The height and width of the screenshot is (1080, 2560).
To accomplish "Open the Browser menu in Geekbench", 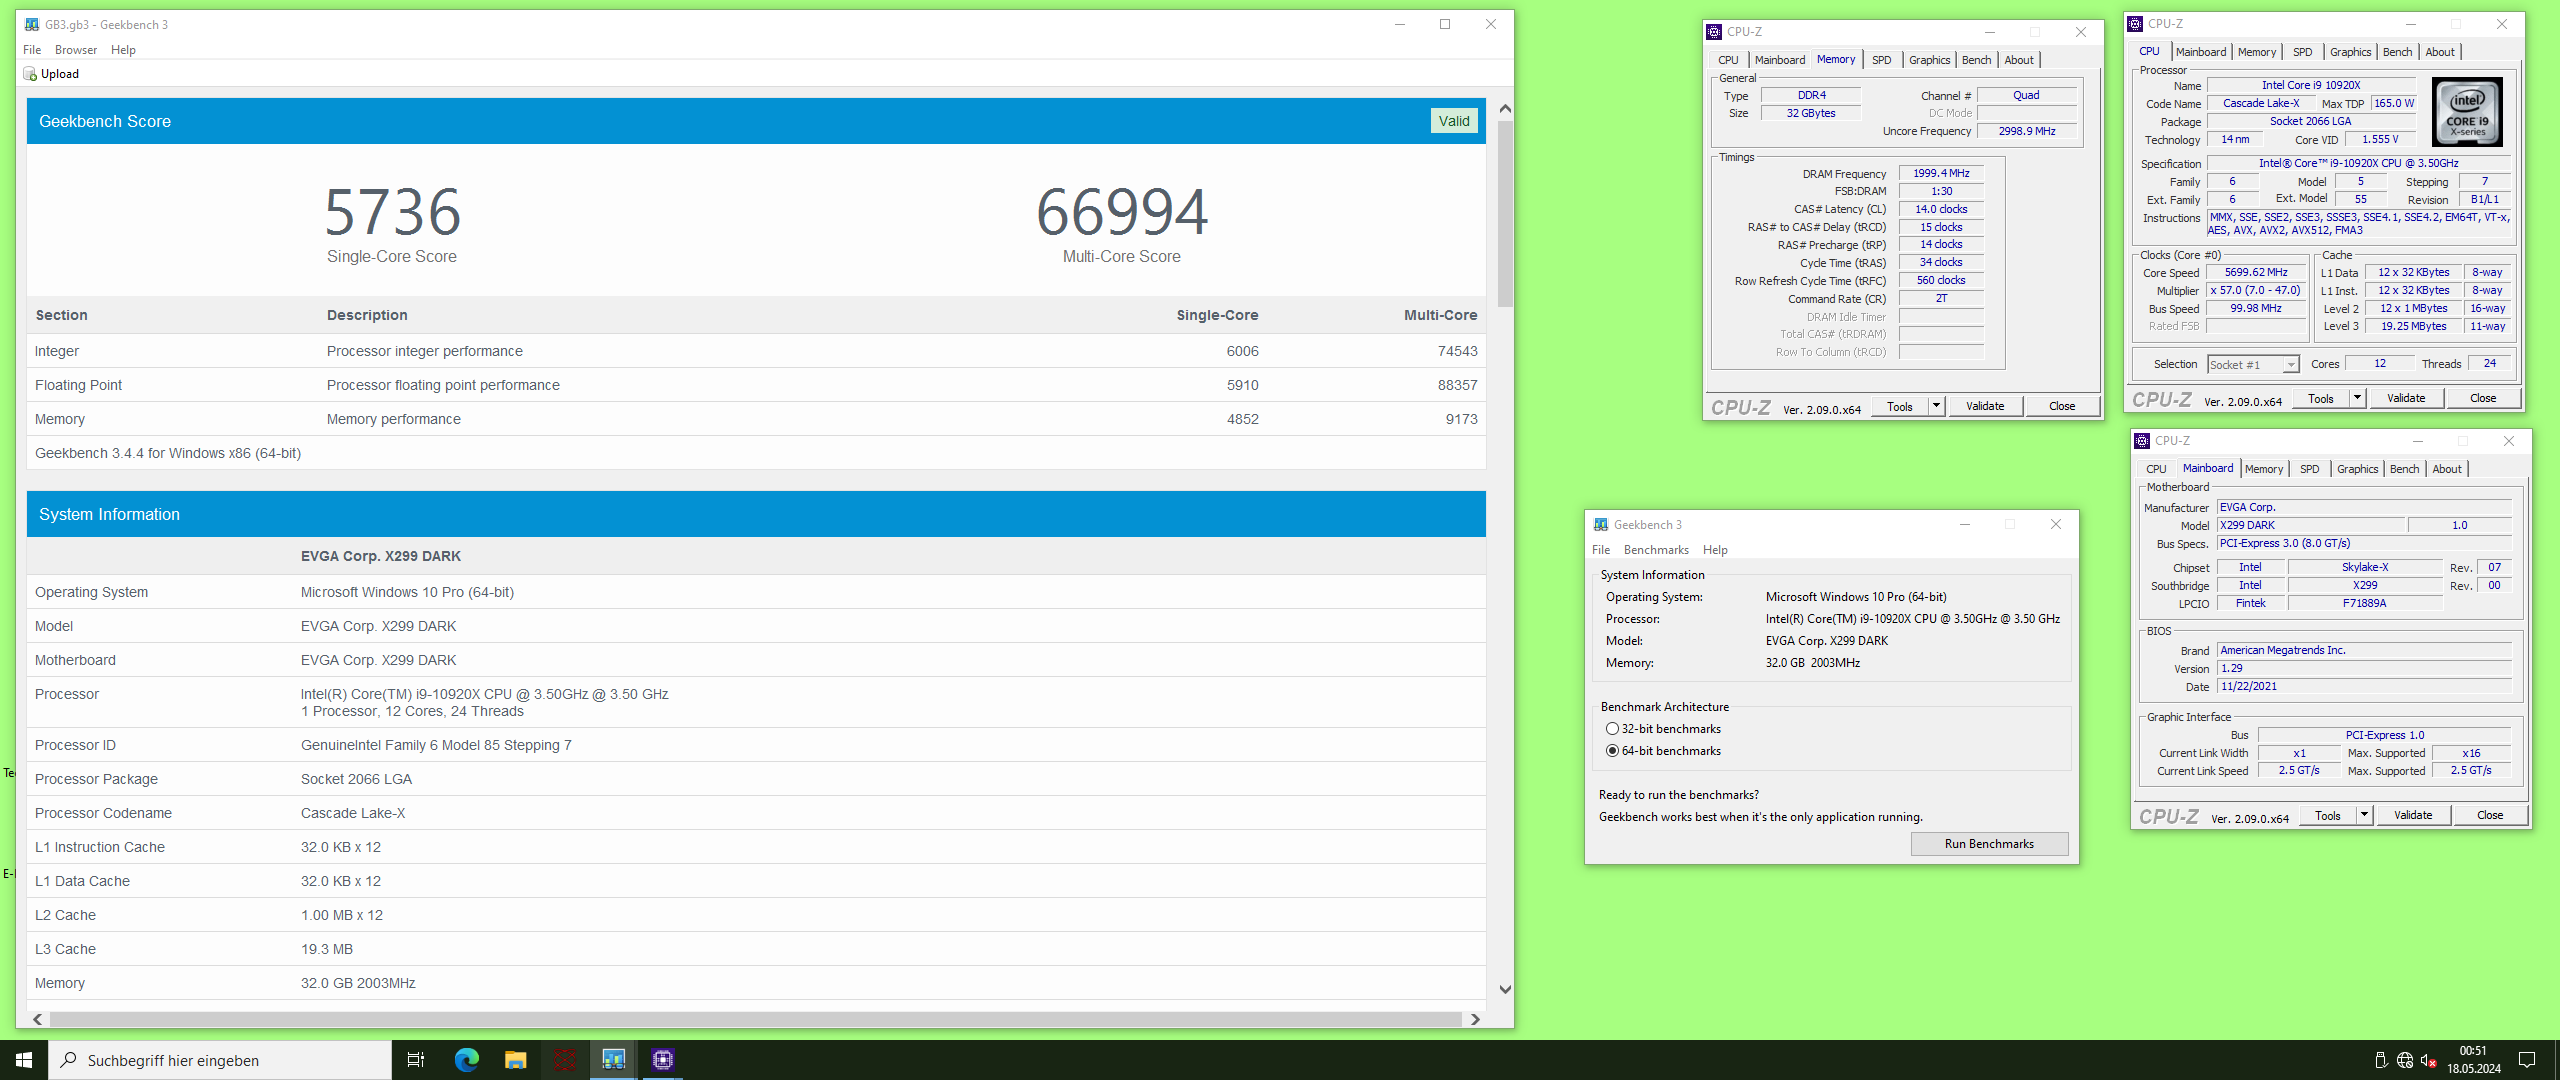I will (76, 50).
